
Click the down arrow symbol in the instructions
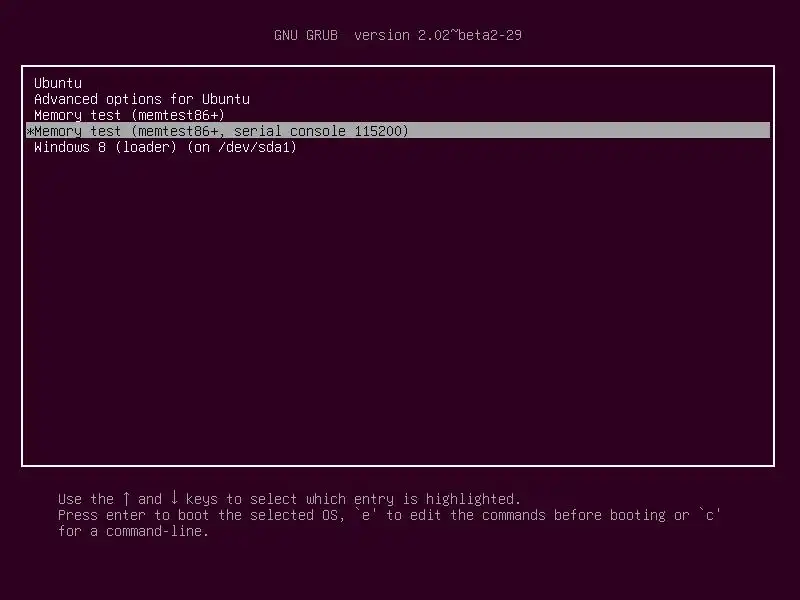tap(174, 497)
